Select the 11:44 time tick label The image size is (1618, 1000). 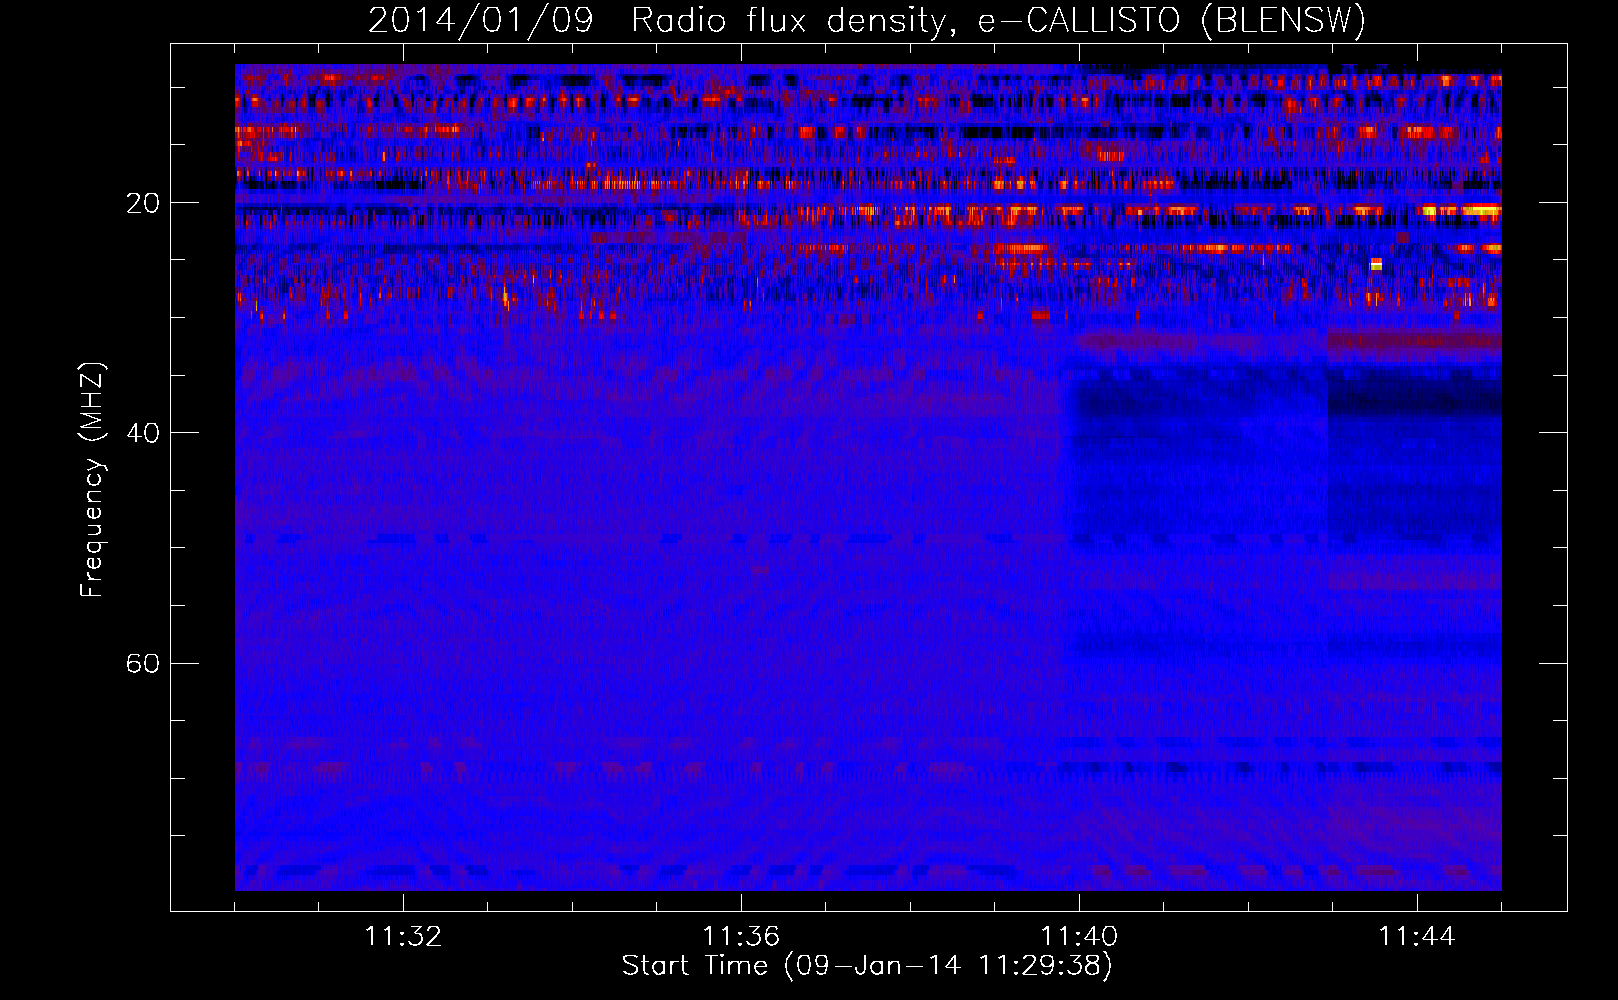(1417, 937)
